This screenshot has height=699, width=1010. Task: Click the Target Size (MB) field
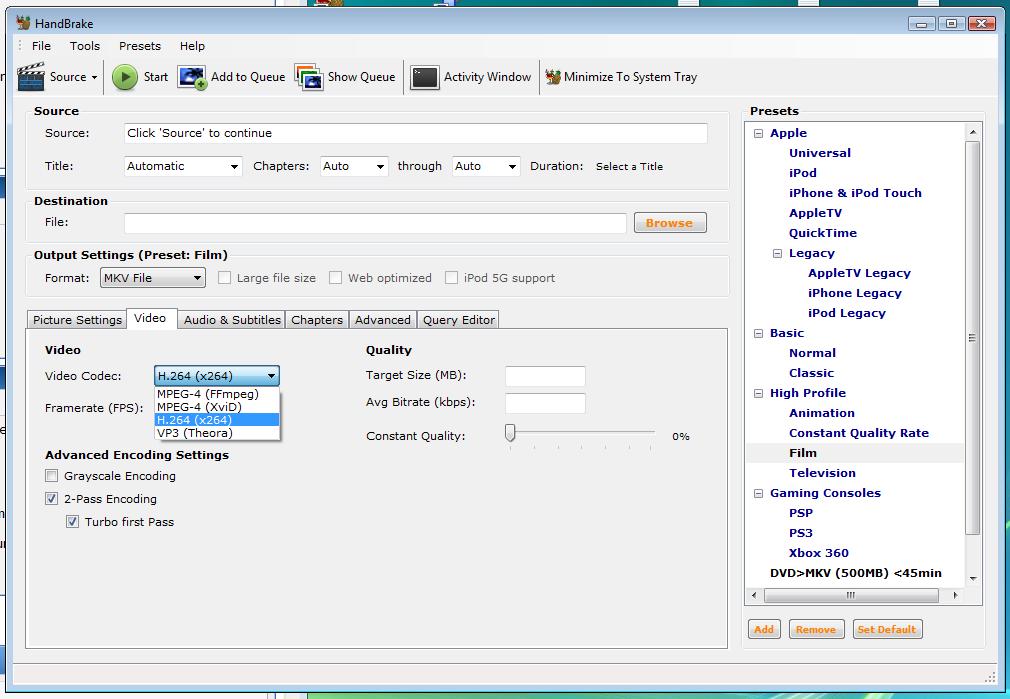(x=545, y=376)
